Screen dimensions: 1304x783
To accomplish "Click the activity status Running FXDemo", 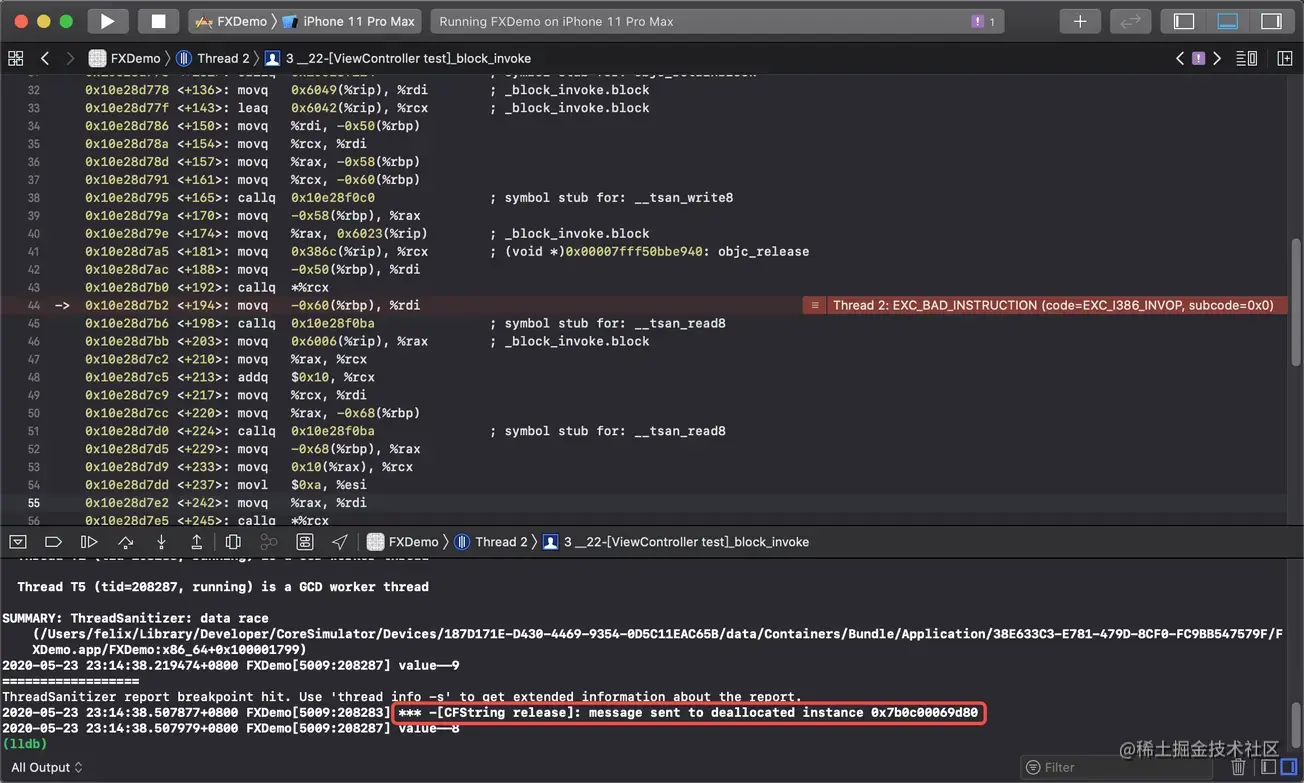I will point(557,21).
